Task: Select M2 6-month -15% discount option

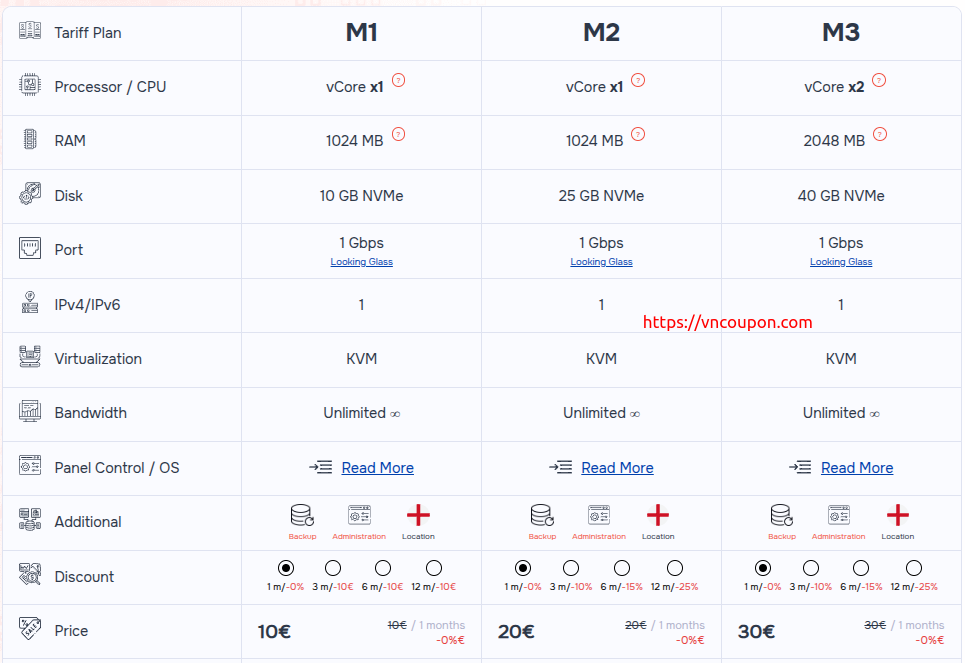Action: (622, 568)
